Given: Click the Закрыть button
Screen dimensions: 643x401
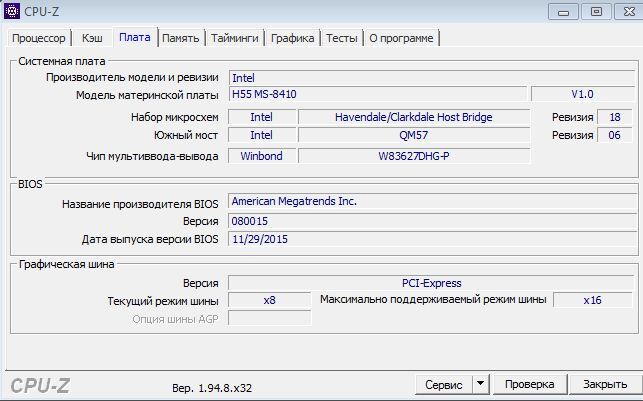Looking at the screenshot, I should click(x=605, y=385).
